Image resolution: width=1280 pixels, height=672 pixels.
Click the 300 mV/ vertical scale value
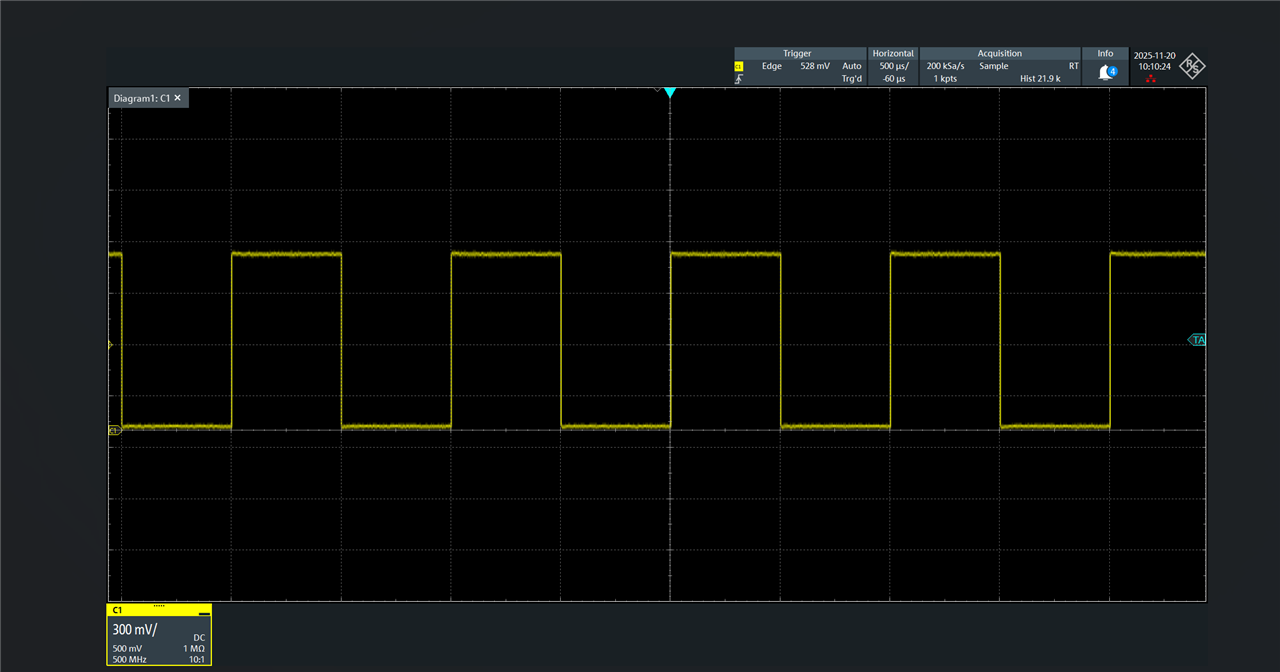point(135,630)
